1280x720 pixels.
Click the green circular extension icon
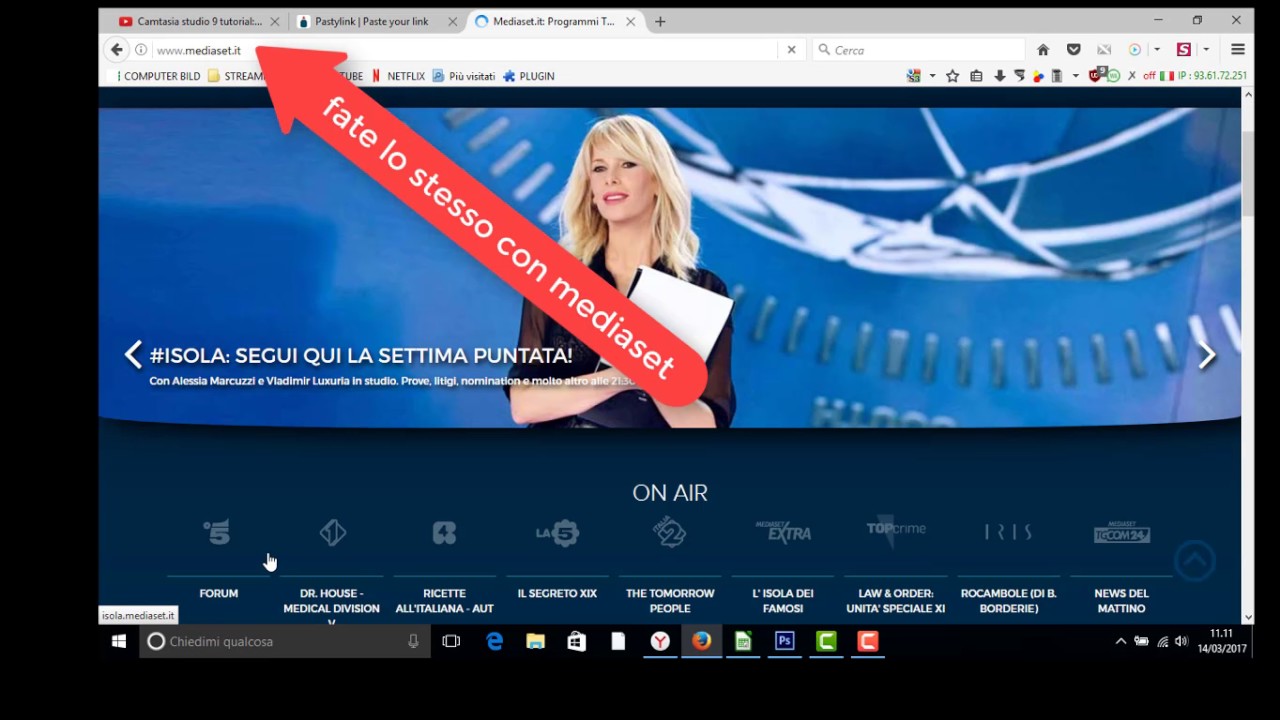(x=1113, y=76)
